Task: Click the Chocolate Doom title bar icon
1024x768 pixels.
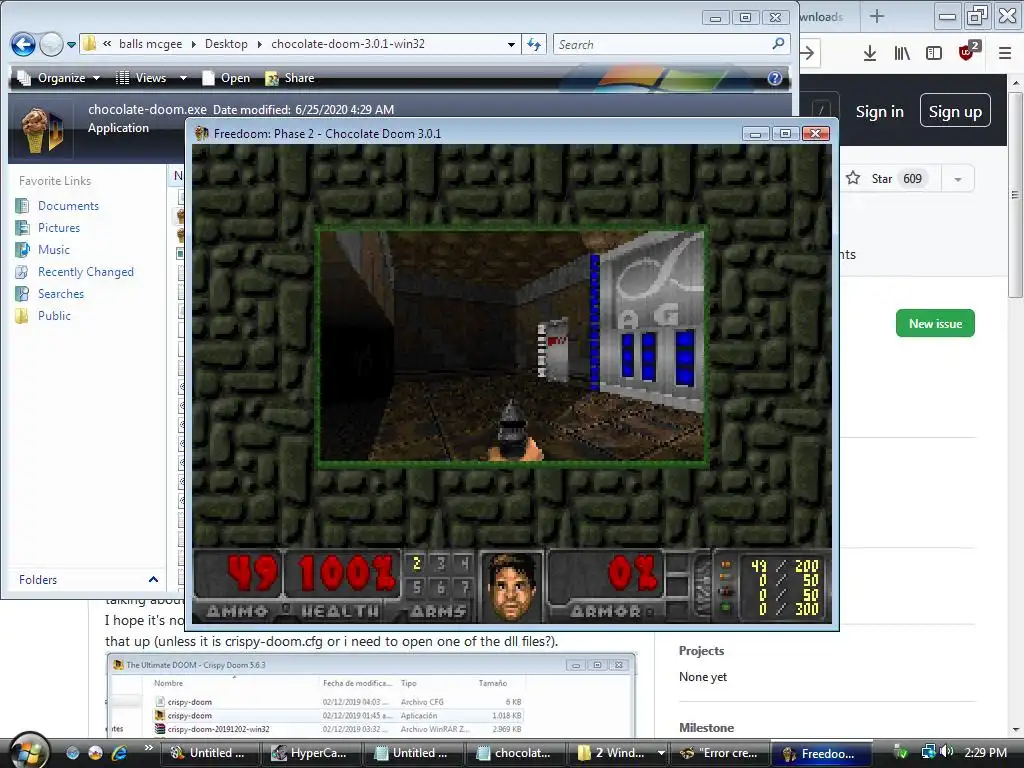Action: (202, 134)
